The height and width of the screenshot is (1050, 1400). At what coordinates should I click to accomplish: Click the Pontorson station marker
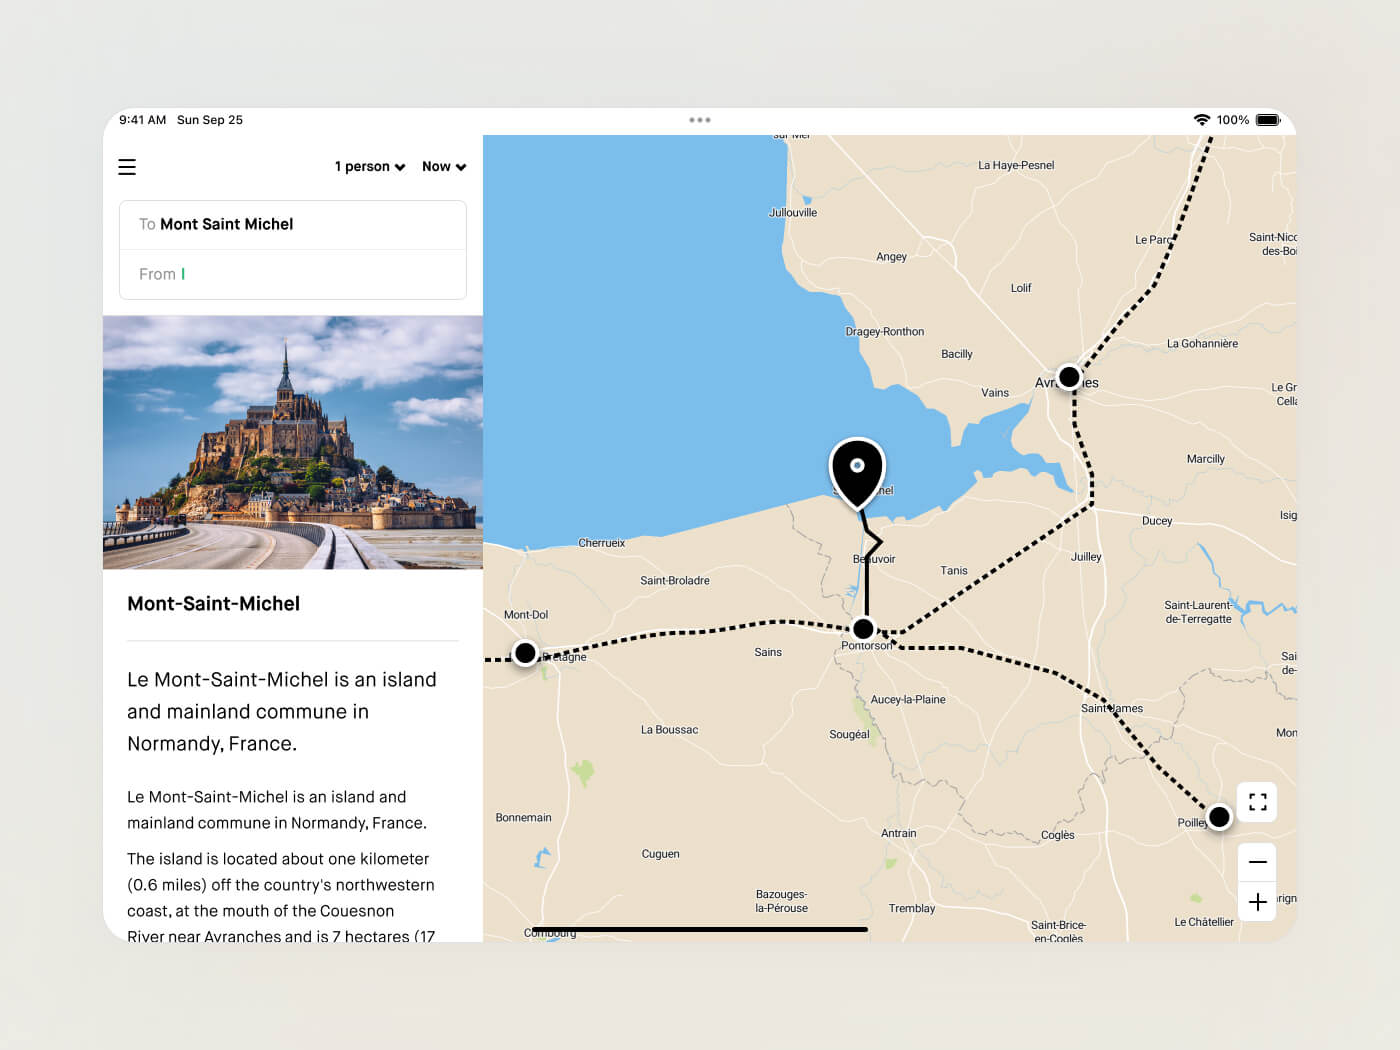point(863,629)
